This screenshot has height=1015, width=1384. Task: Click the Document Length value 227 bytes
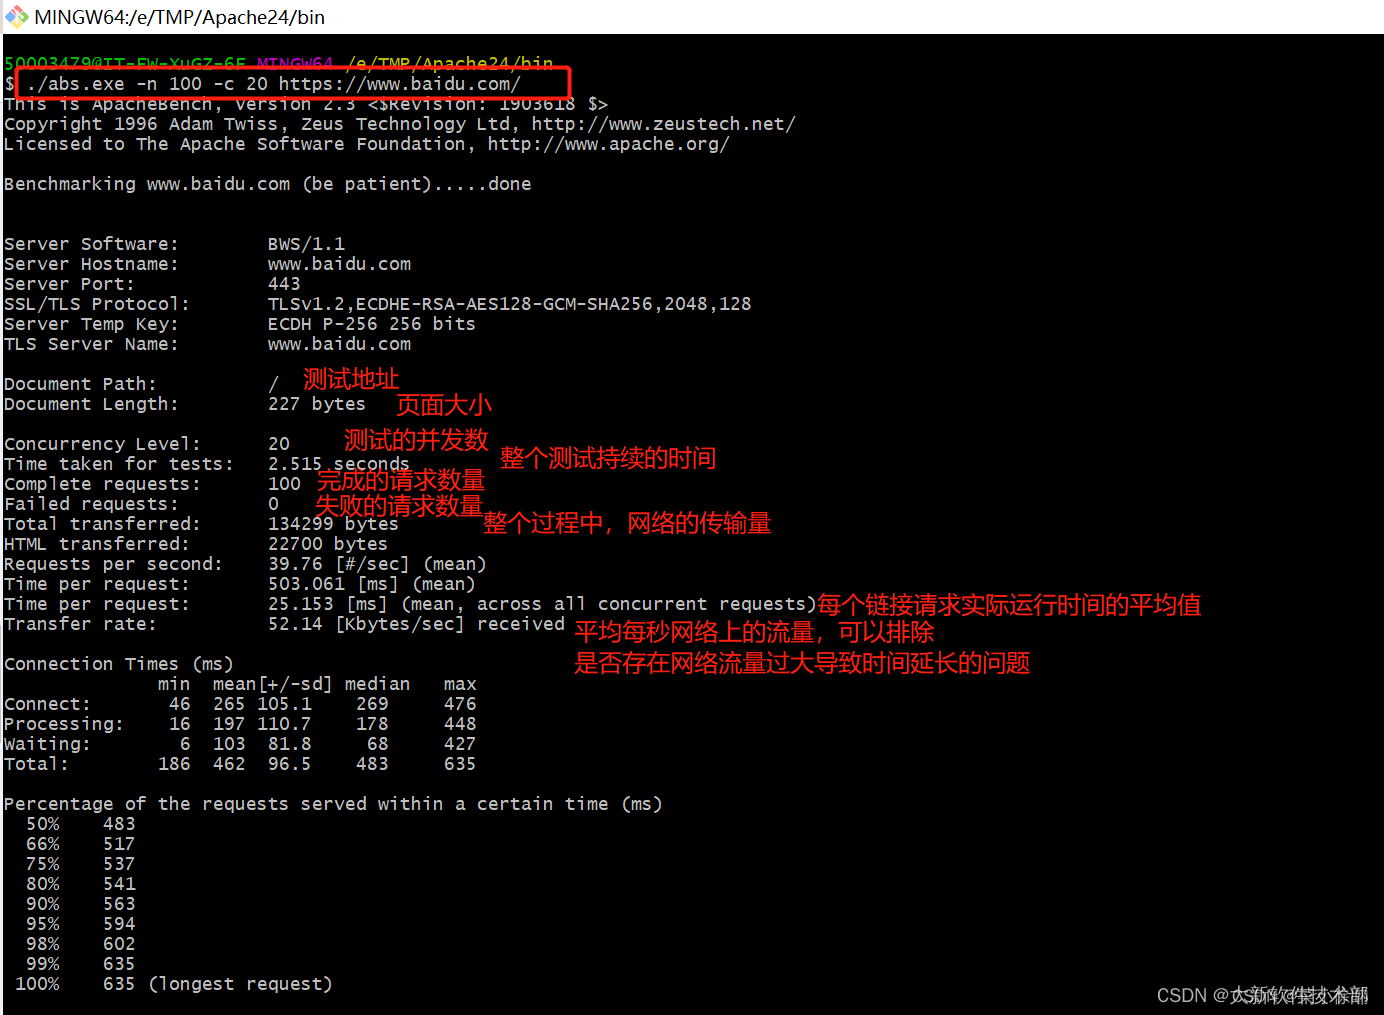pyautogui.click(x=317, y=404)
